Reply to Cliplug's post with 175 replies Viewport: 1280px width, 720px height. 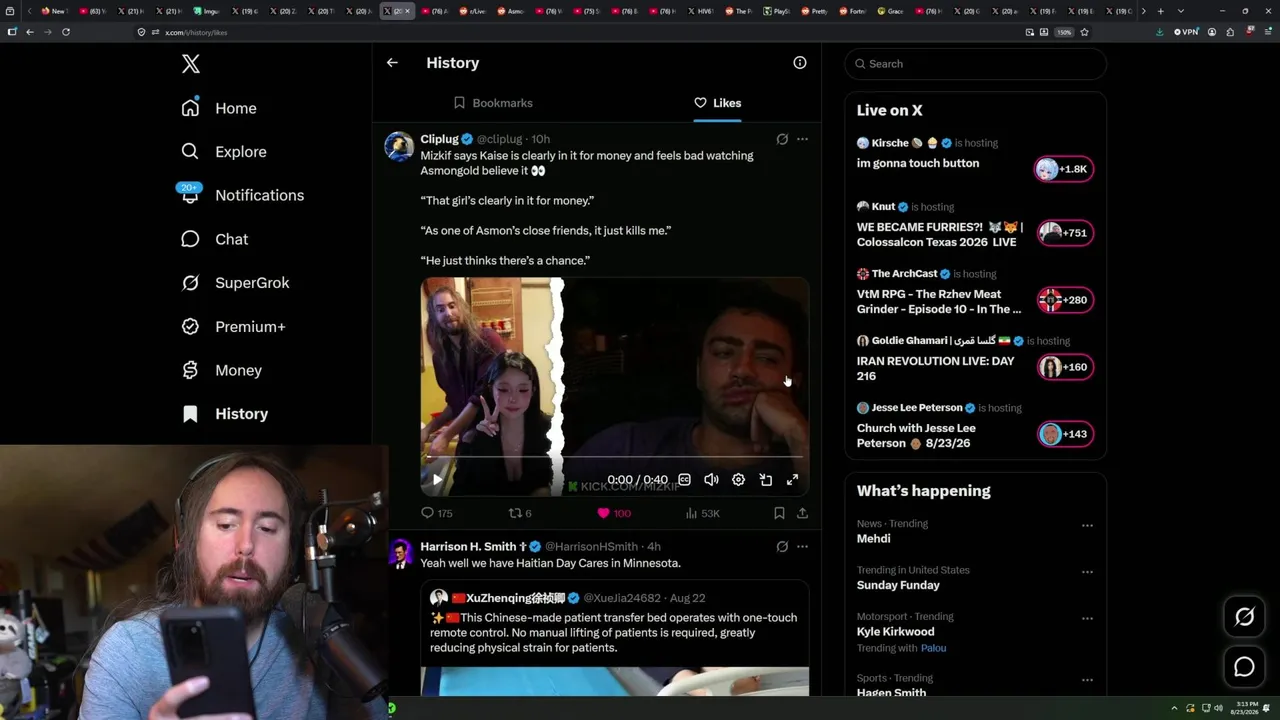point(437,513)
